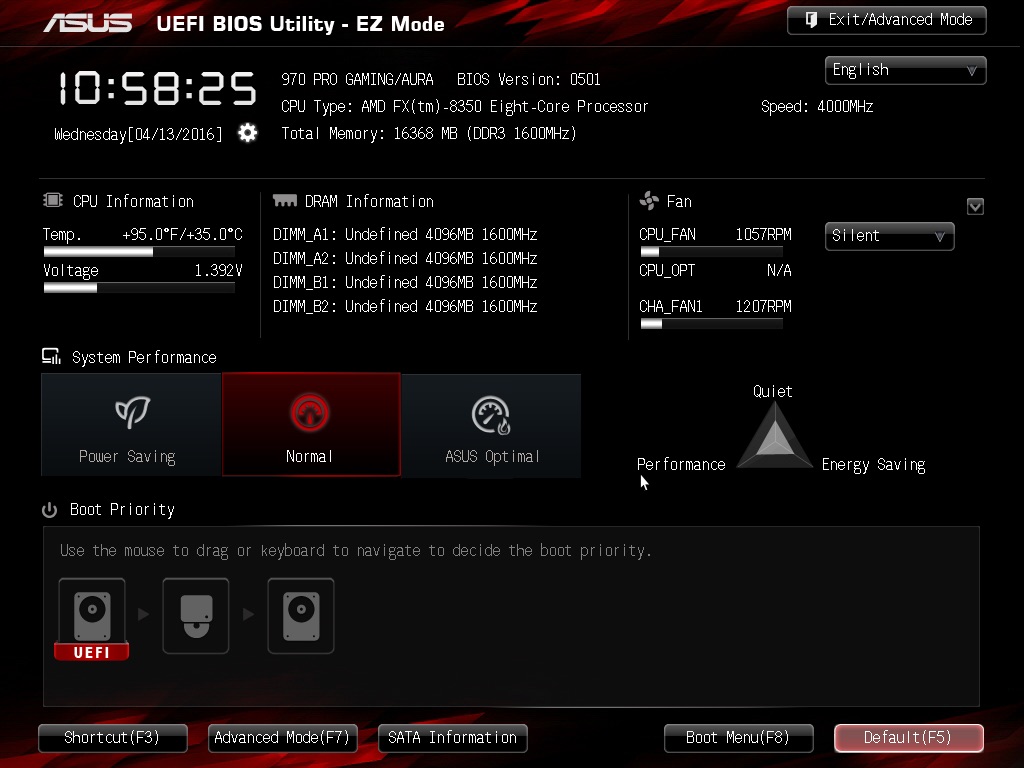Click the 10:58:25 clock display
This screenshot has width=1024, height=768.
[157, 88]
